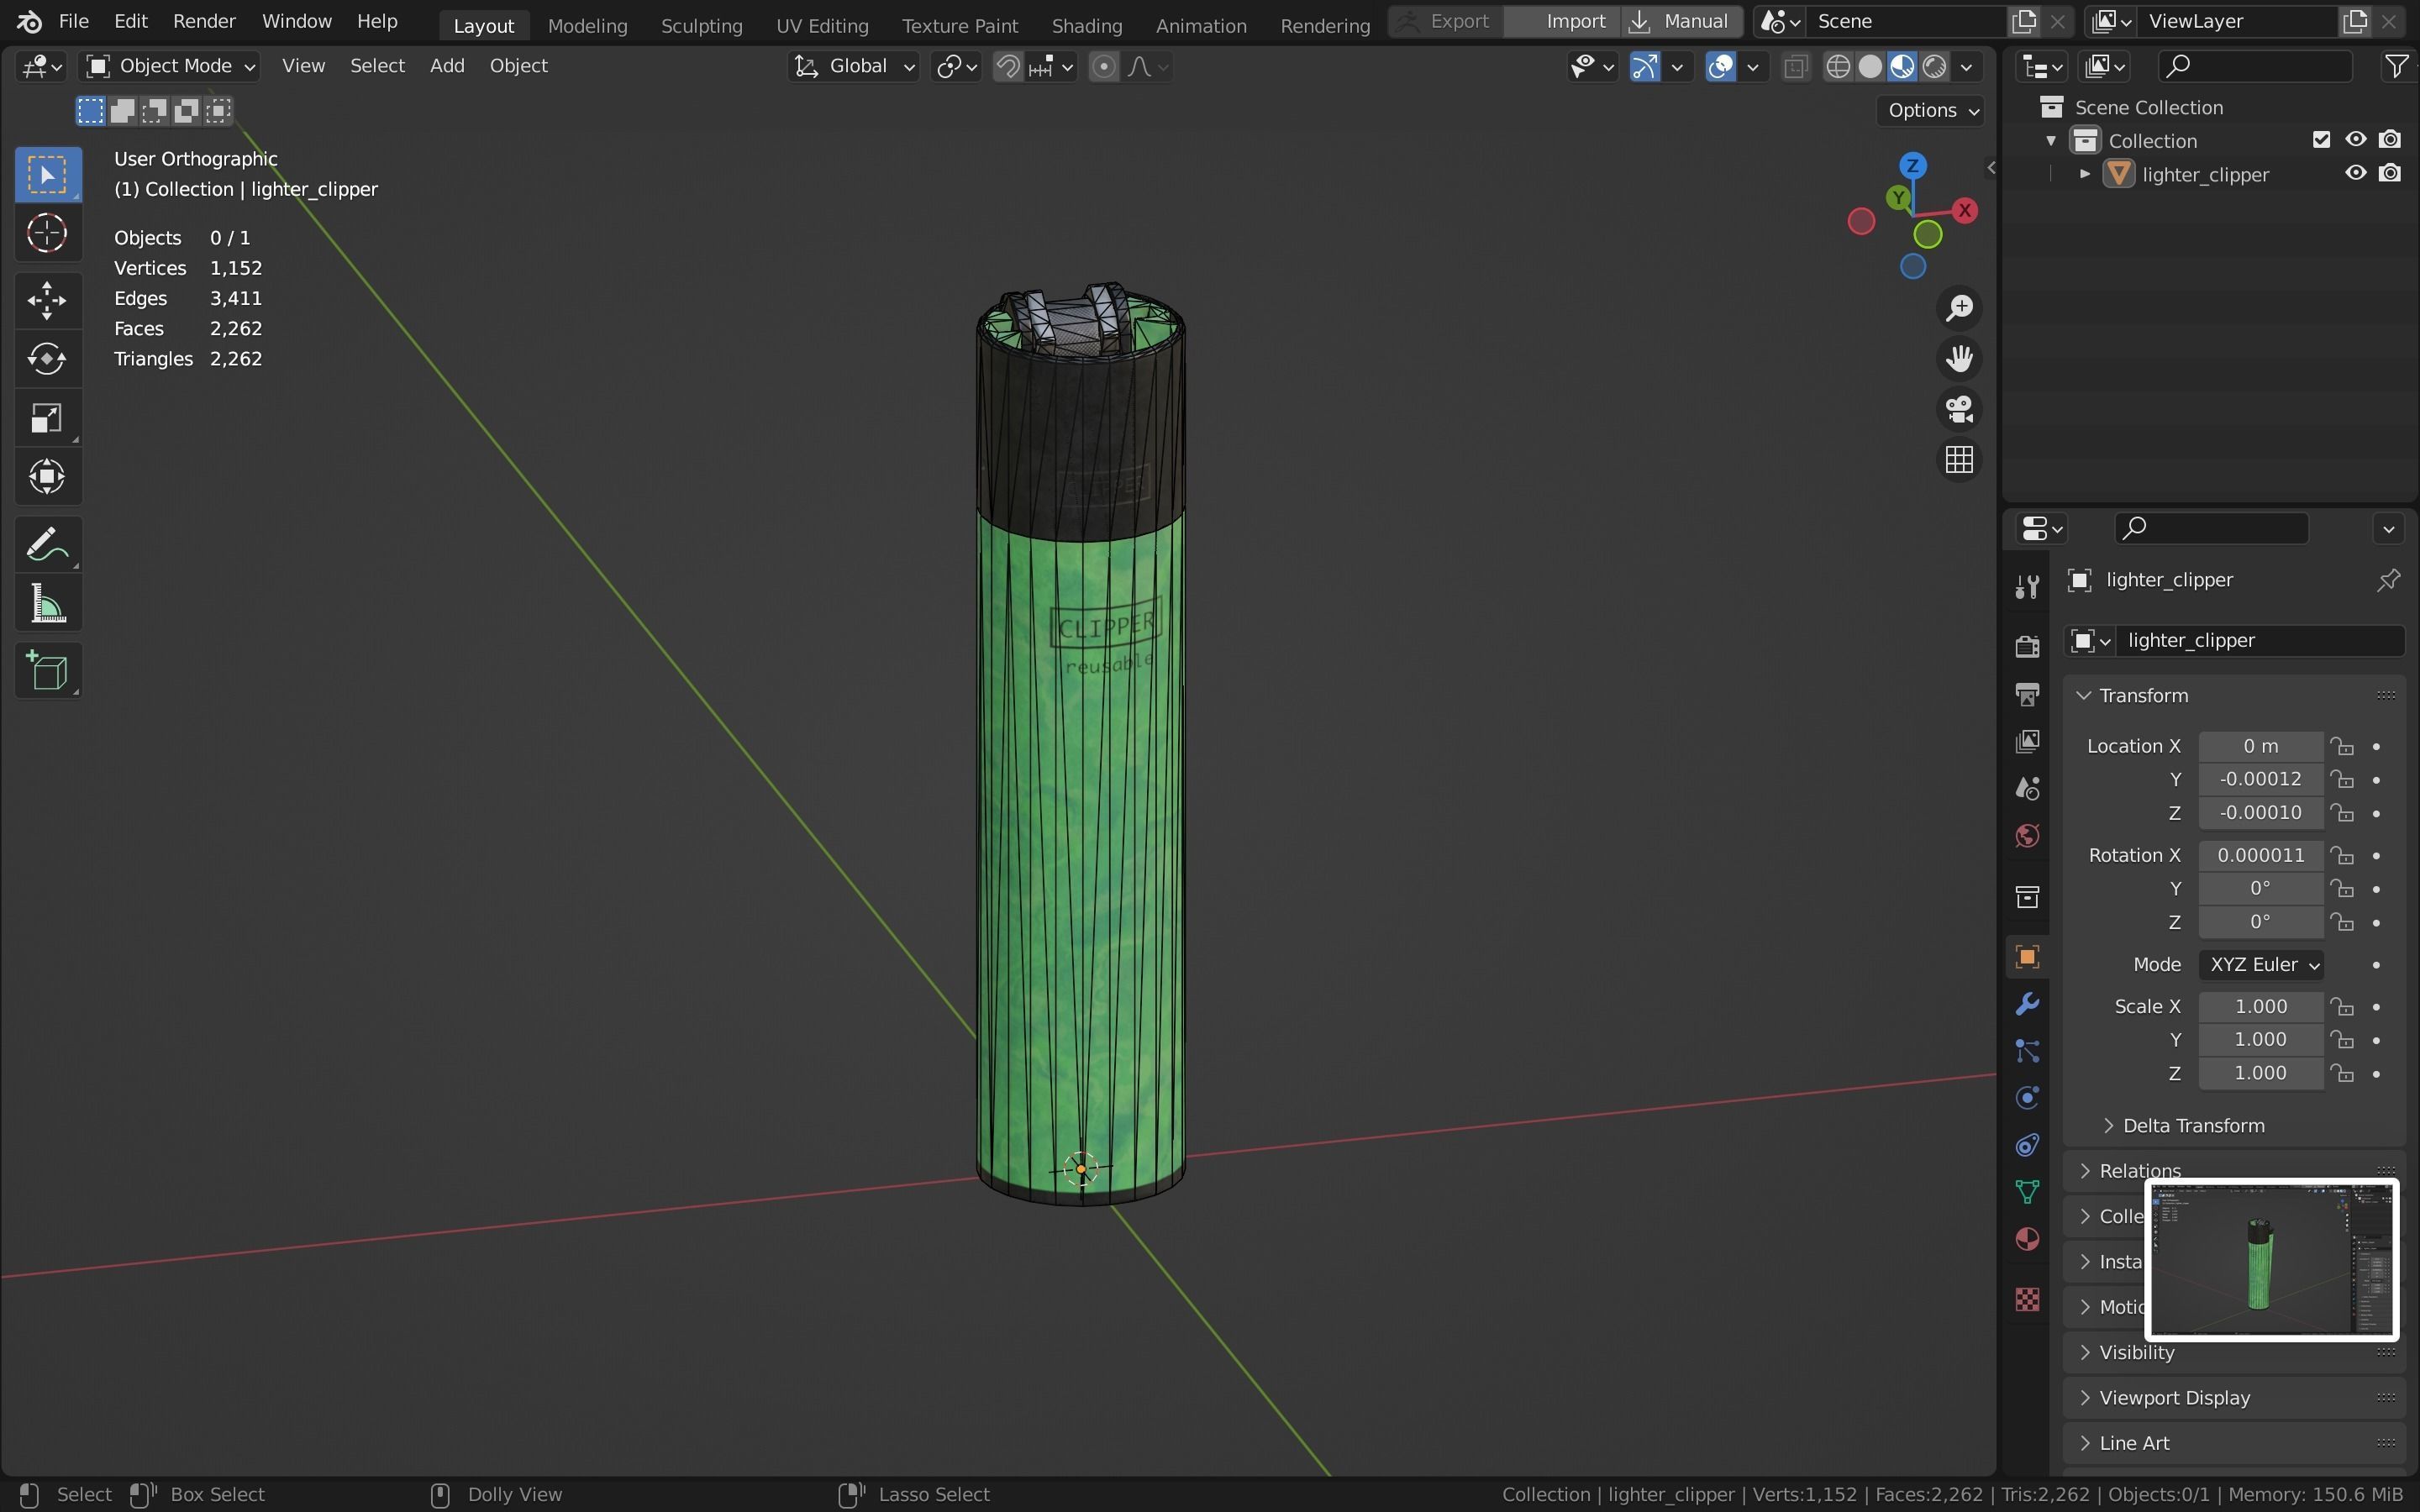Open the Tool properties tab
This screenshot has height=1512, width=2420.
pyautogui.click(x=2027, y=586)
